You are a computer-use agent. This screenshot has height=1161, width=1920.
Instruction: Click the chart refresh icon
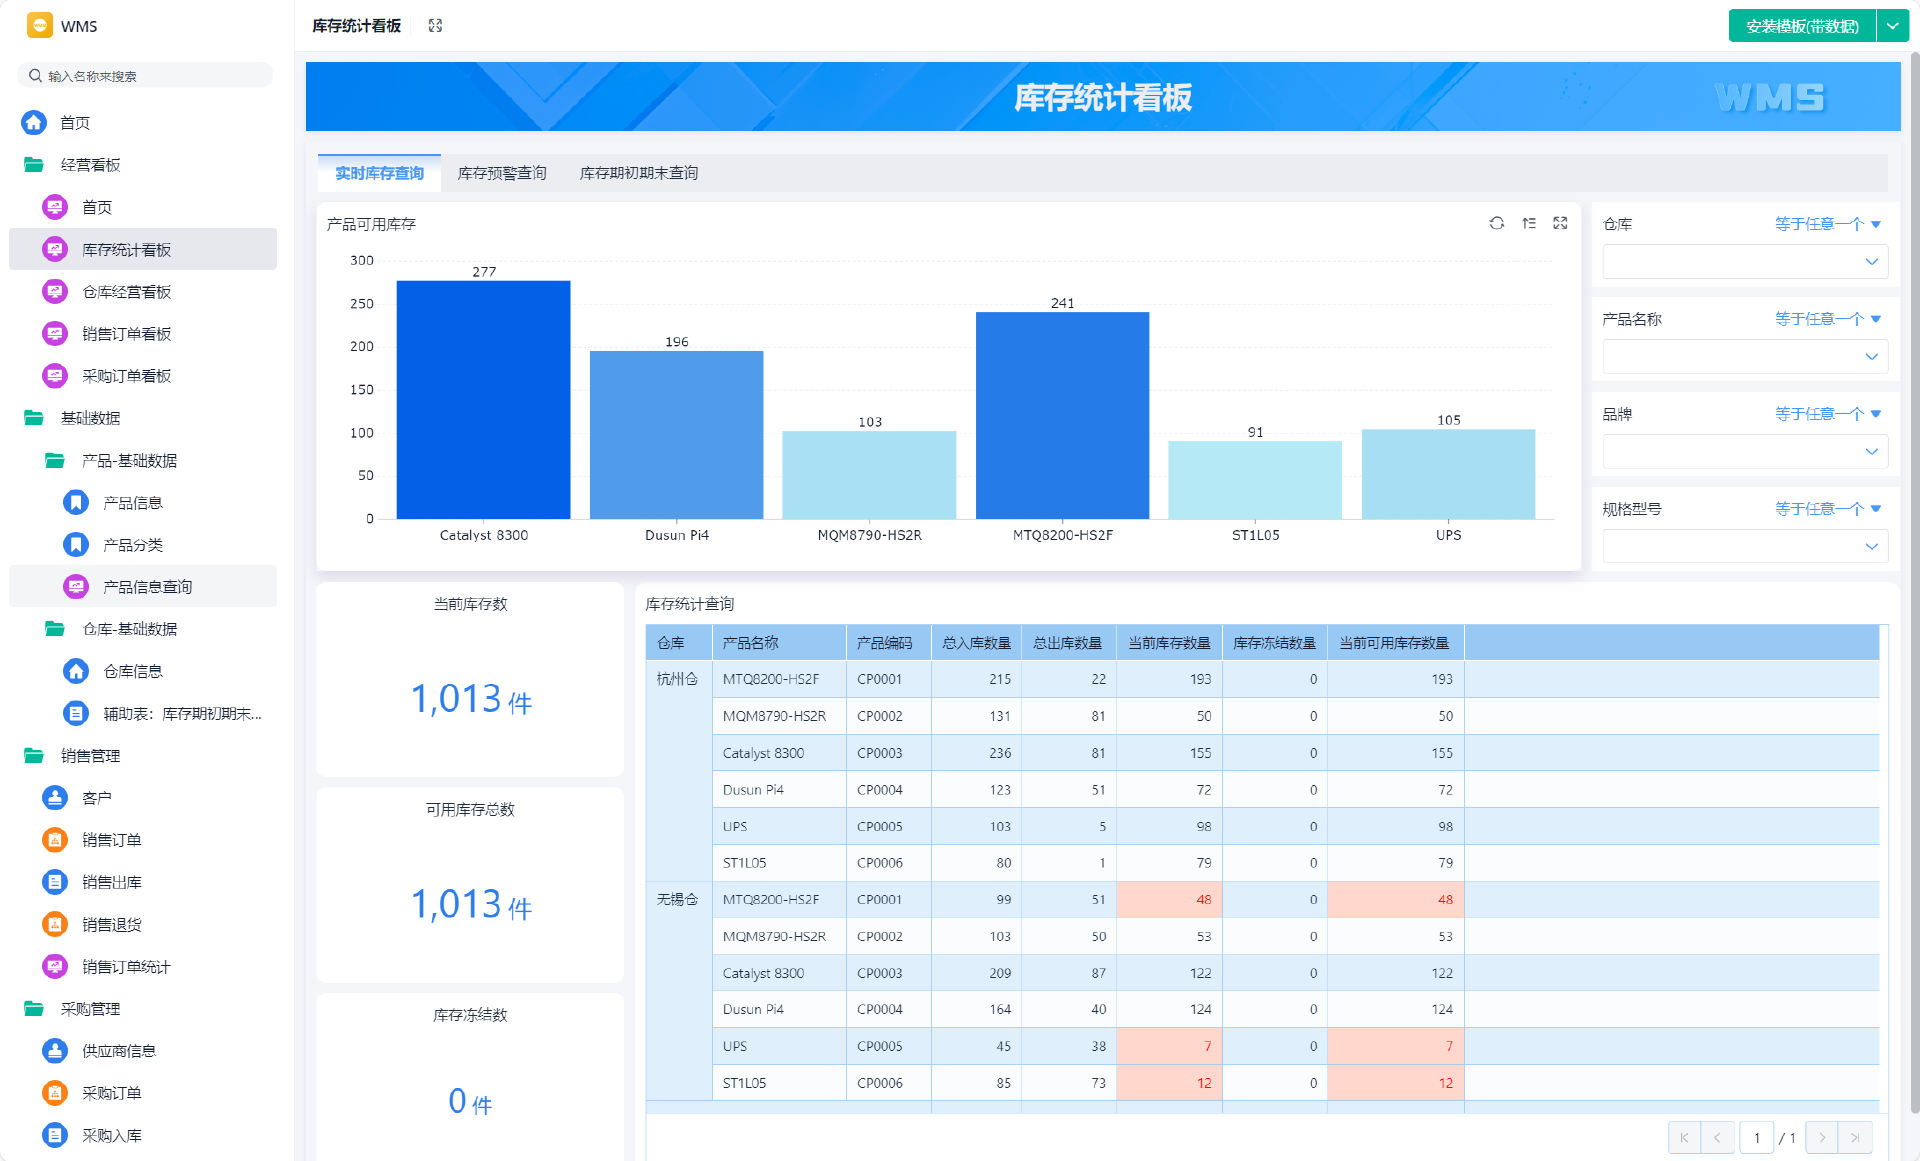[1496, 223]
